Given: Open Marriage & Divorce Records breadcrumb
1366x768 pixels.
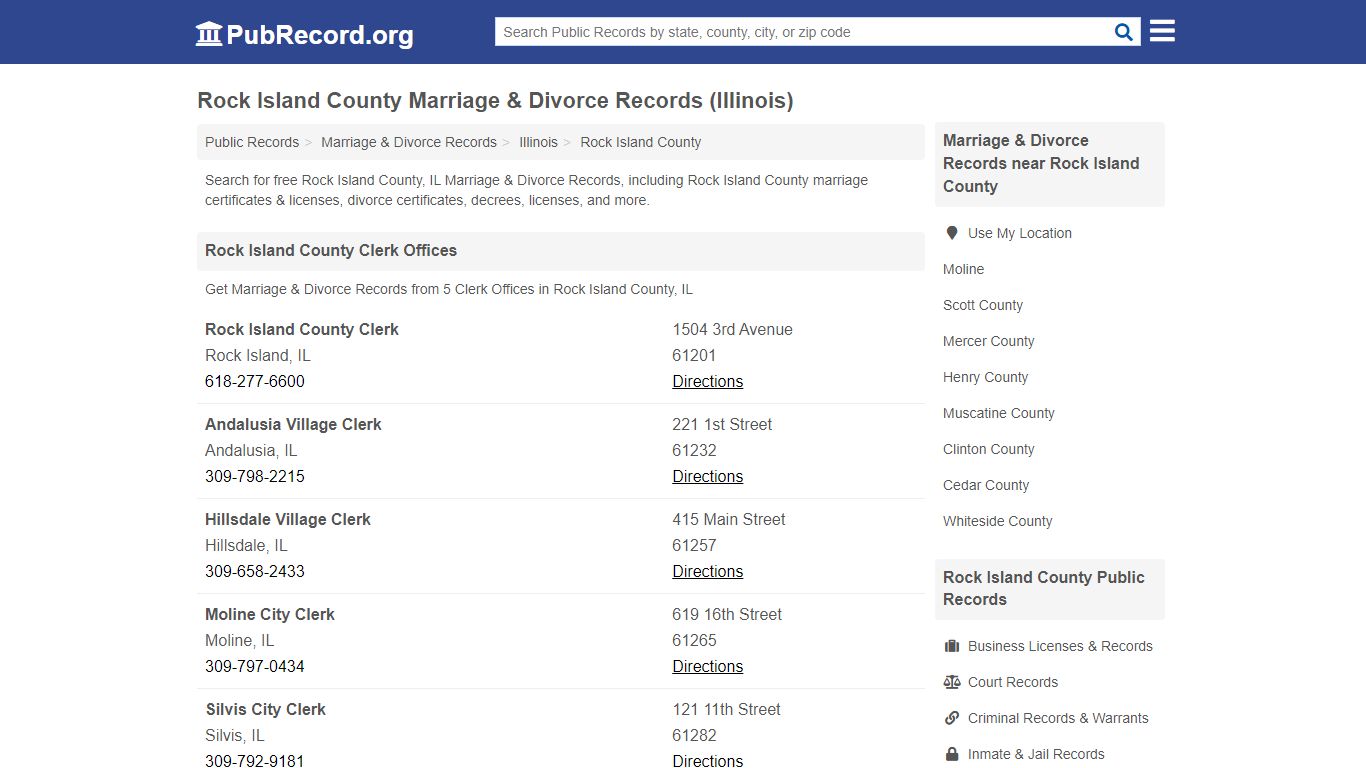Looking at the screenshot, I should (409, 142).
